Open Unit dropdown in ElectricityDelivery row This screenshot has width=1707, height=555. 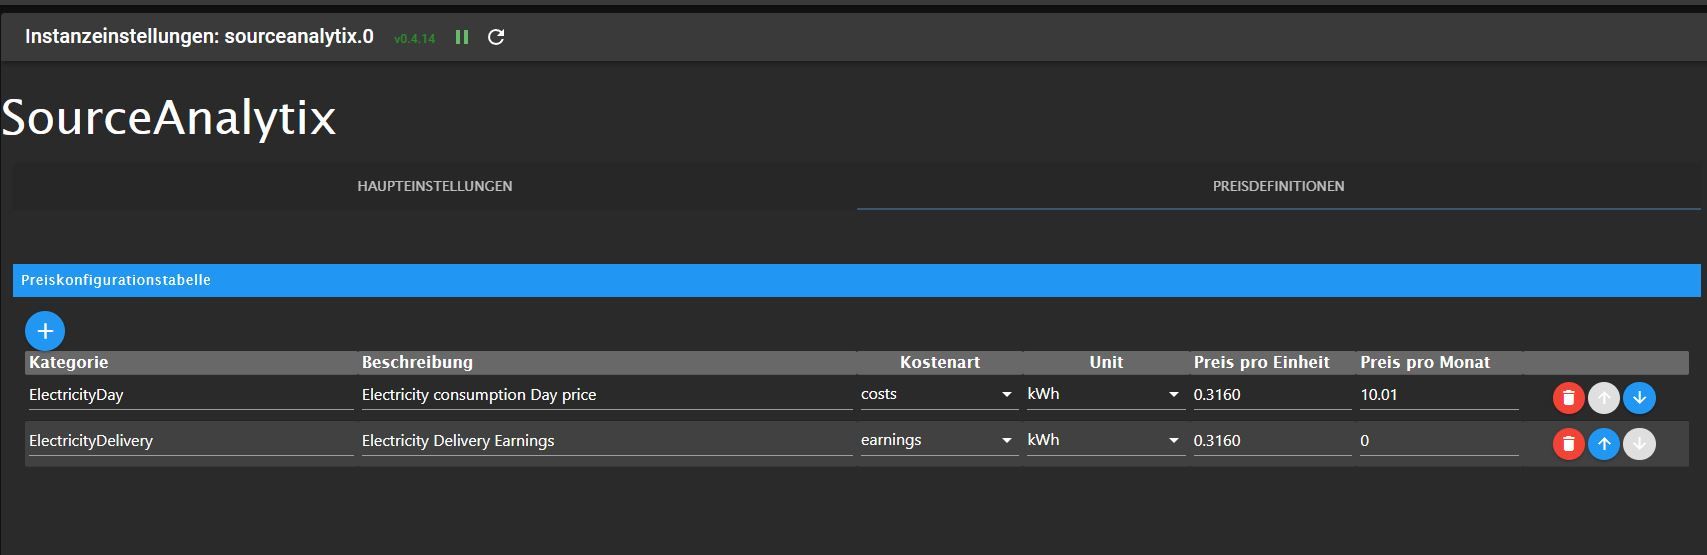[x=1105, y=440]
